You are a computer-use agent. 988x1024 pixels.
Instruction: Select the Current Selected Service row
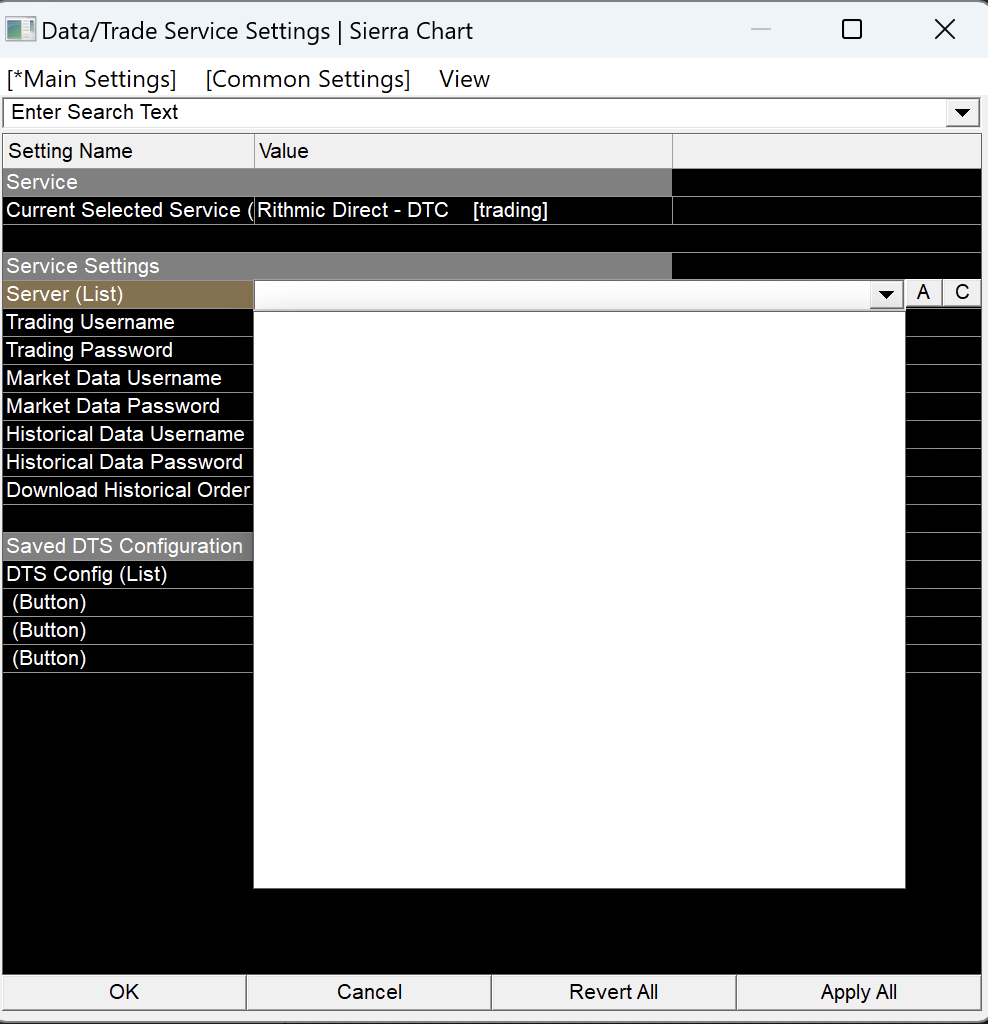(129, 210)
